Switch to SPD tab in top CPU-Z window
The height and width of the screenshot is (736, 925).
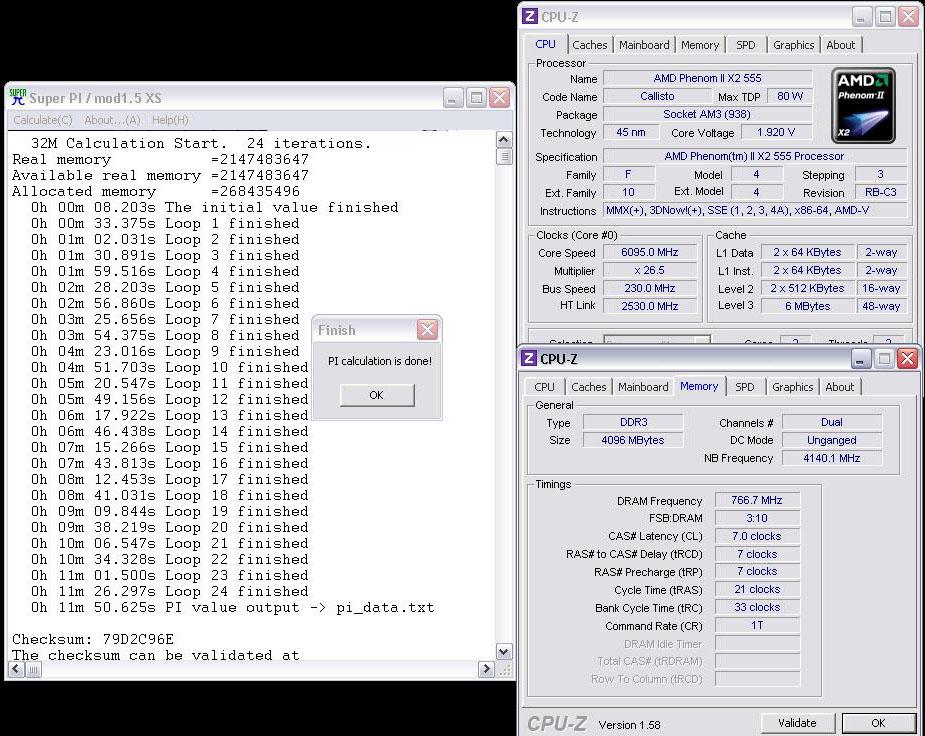(x=745, y=45)
